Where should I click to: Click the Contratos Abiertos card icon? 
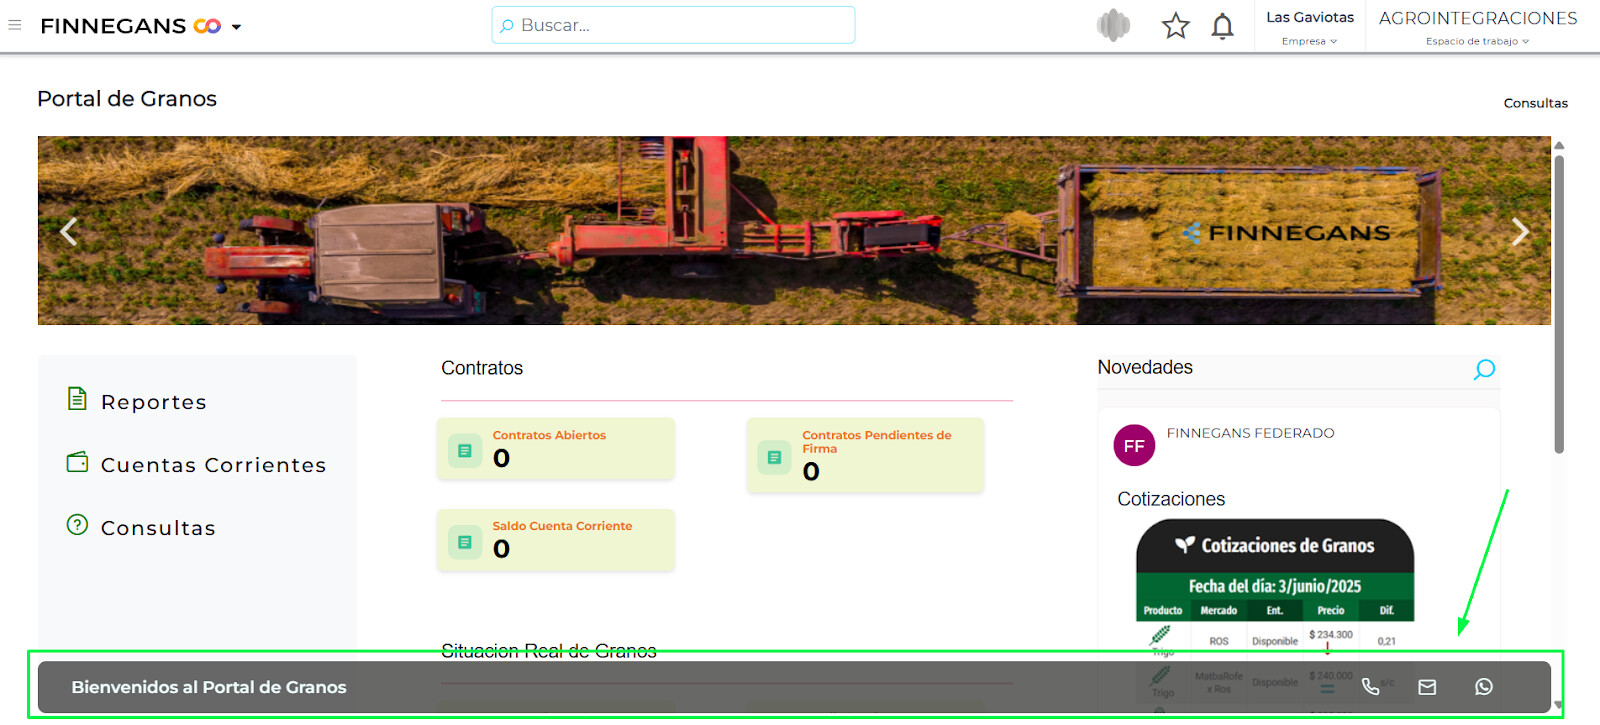click(x=465, y=451)
